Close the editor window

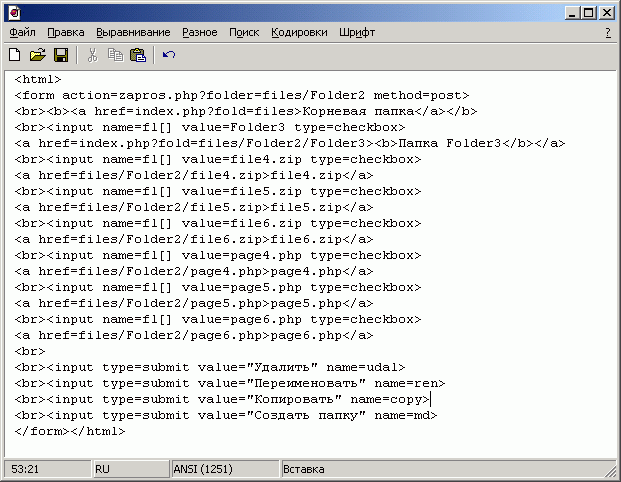coord(606,13)
